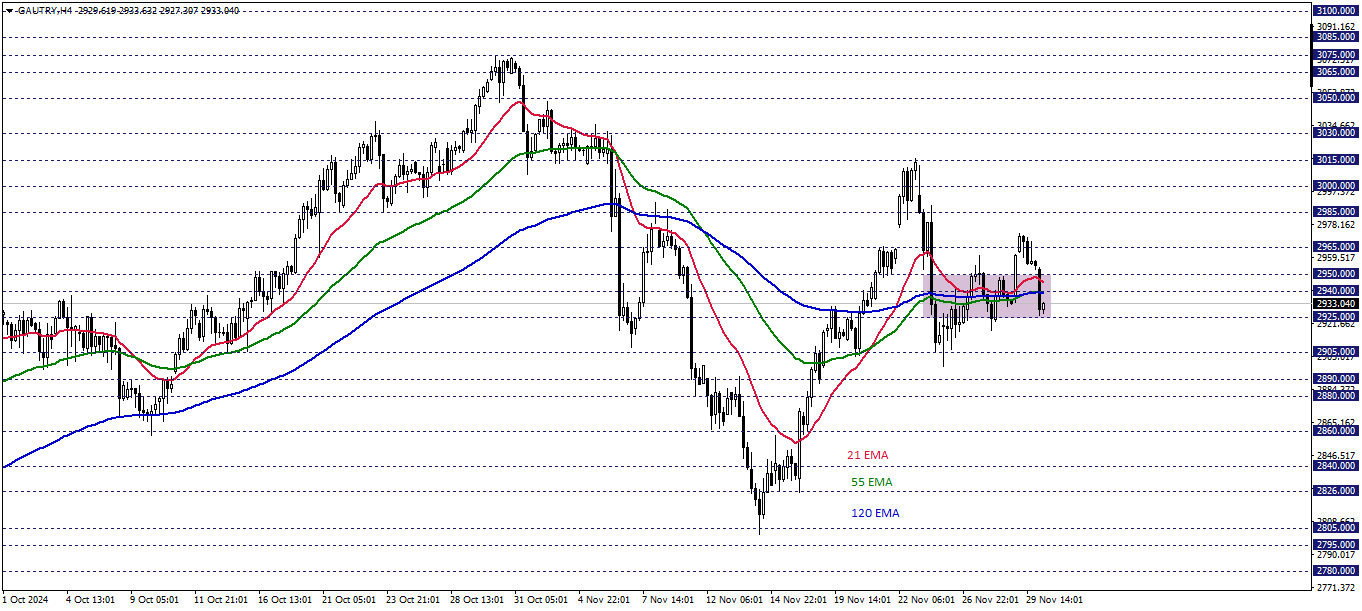Click the 19 Nov 14:01 time label
Image resolution: width=1362 pixels, height=611 pixels.
click(x=862, y=600)
